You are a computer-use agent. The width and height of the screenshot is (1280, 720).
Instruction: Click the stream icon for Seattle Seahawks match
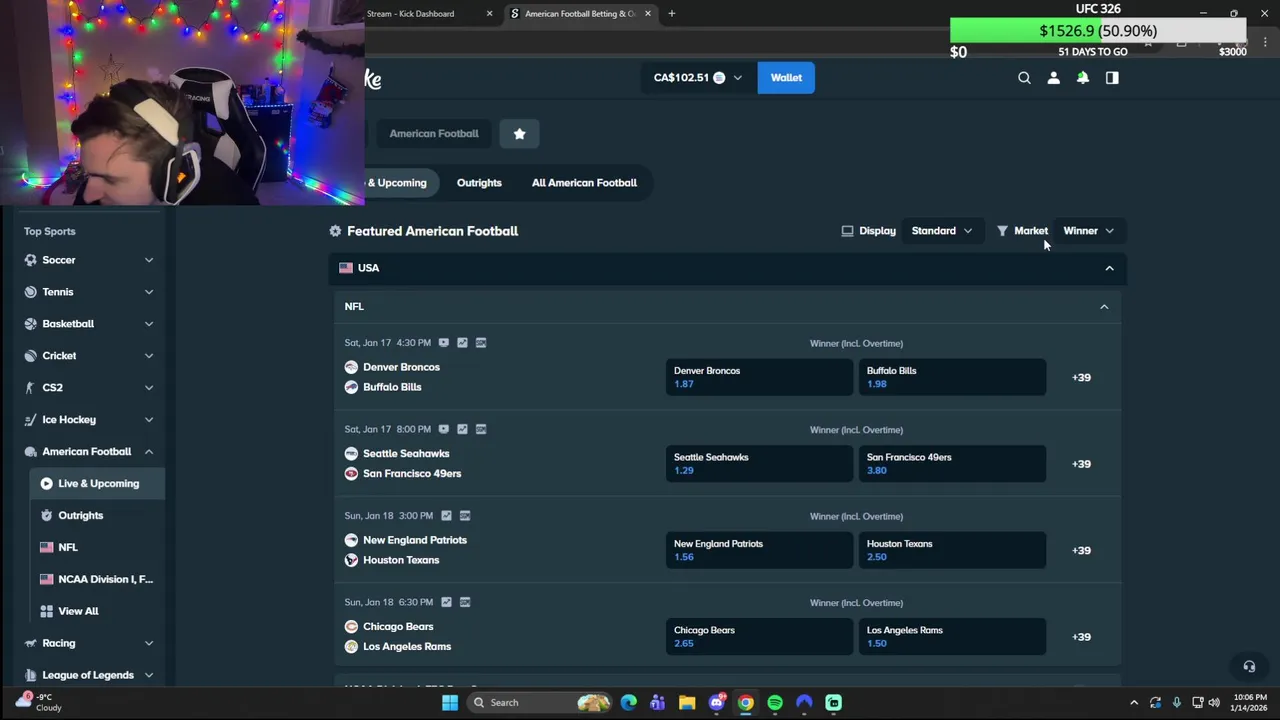[x=443, y=429]
